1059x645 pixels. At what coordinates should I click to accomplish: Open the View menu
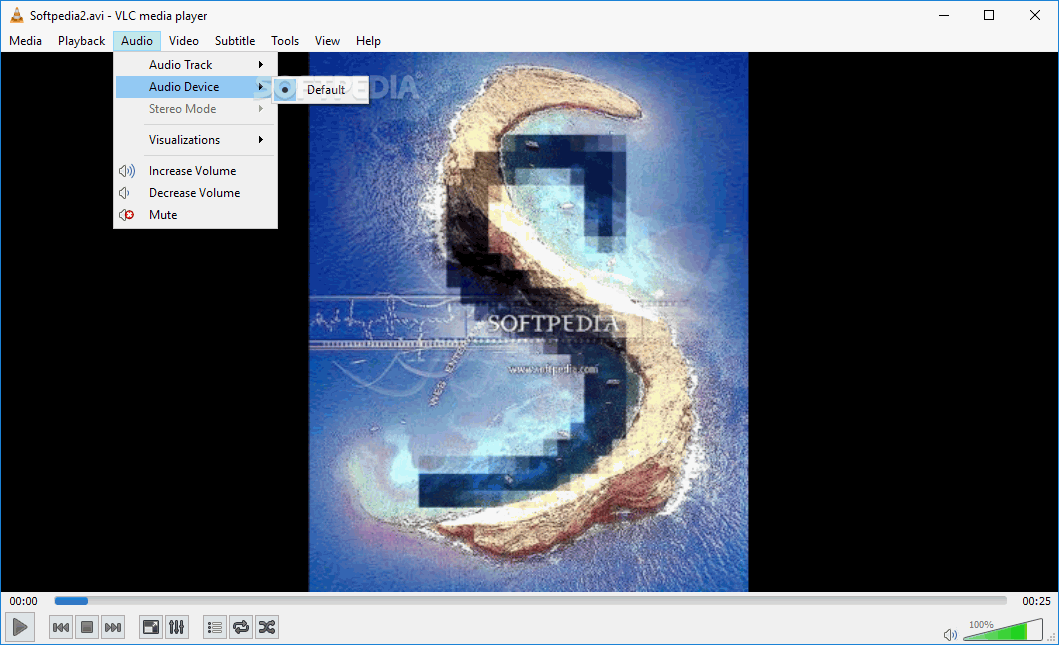pos(327,41)
